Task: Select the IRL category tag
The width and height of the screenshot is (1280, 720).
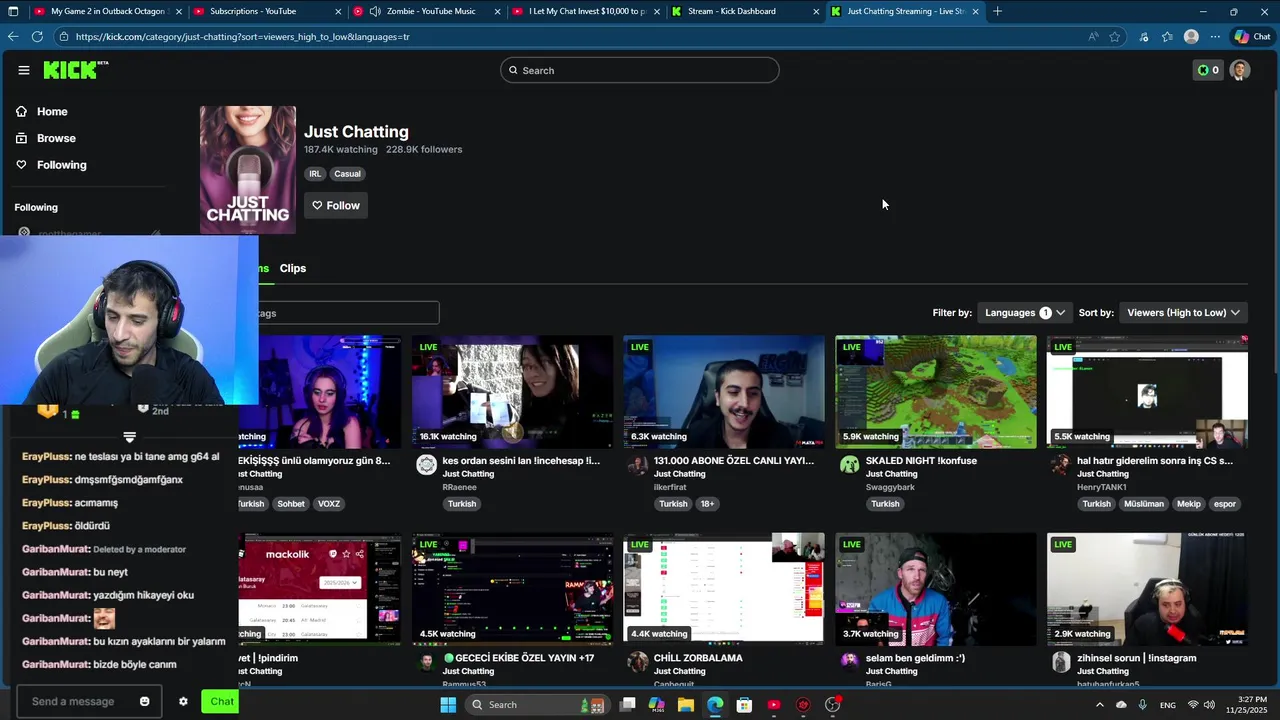Action: coord(315,174)
